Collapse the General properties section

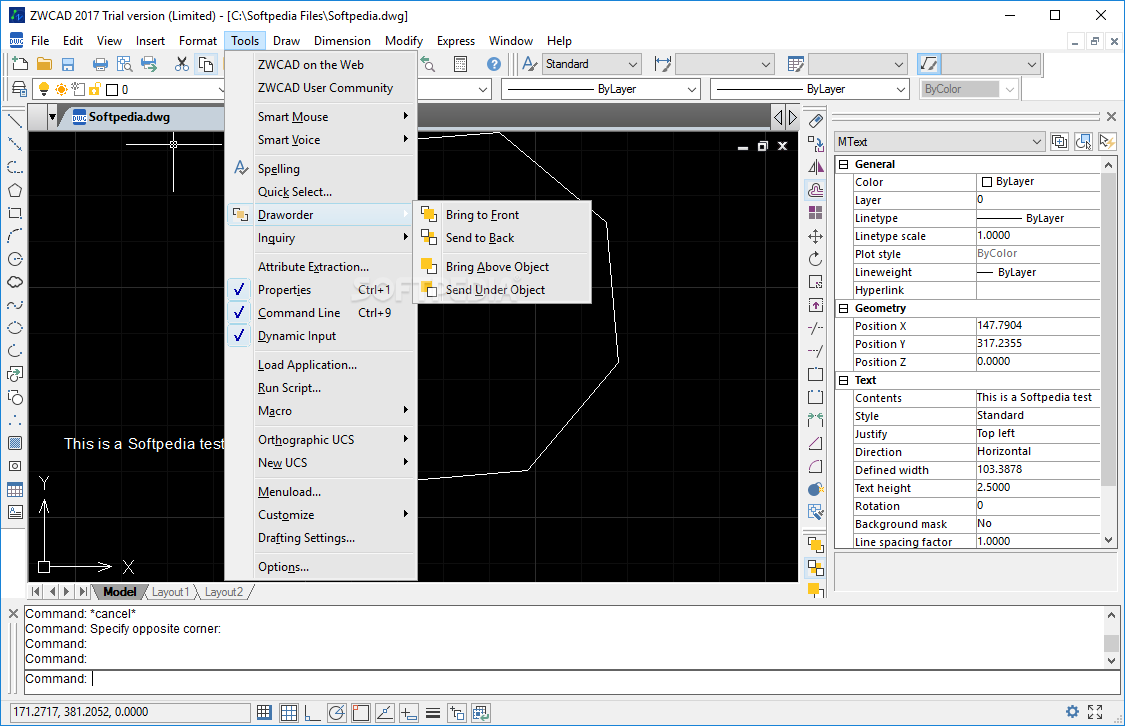[844, 164]
